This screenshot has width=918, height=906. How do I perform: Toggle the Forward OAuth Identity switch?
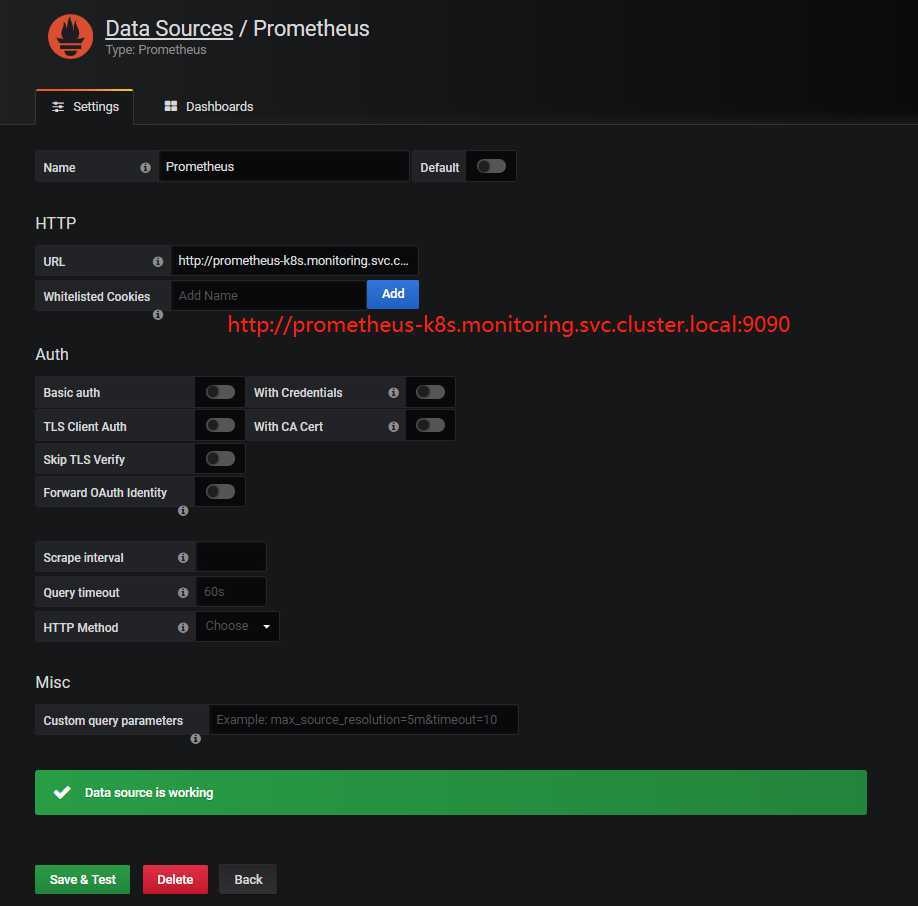coord(220,492)
